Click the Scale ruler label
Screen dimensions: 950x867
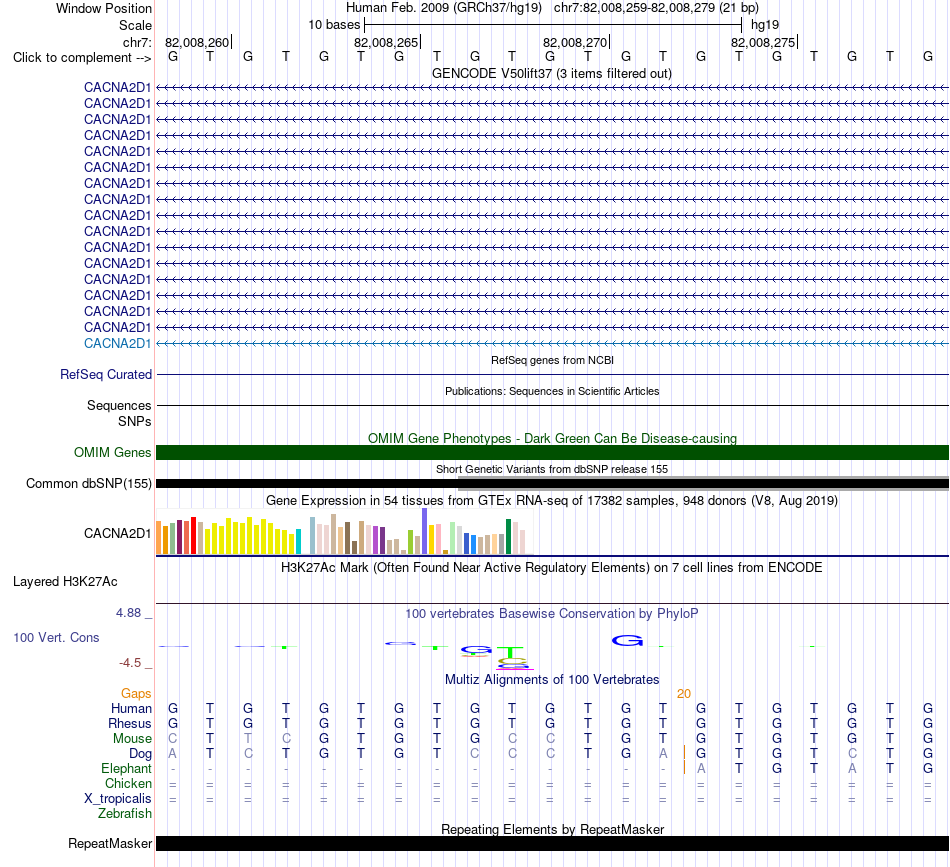[135, 25]
